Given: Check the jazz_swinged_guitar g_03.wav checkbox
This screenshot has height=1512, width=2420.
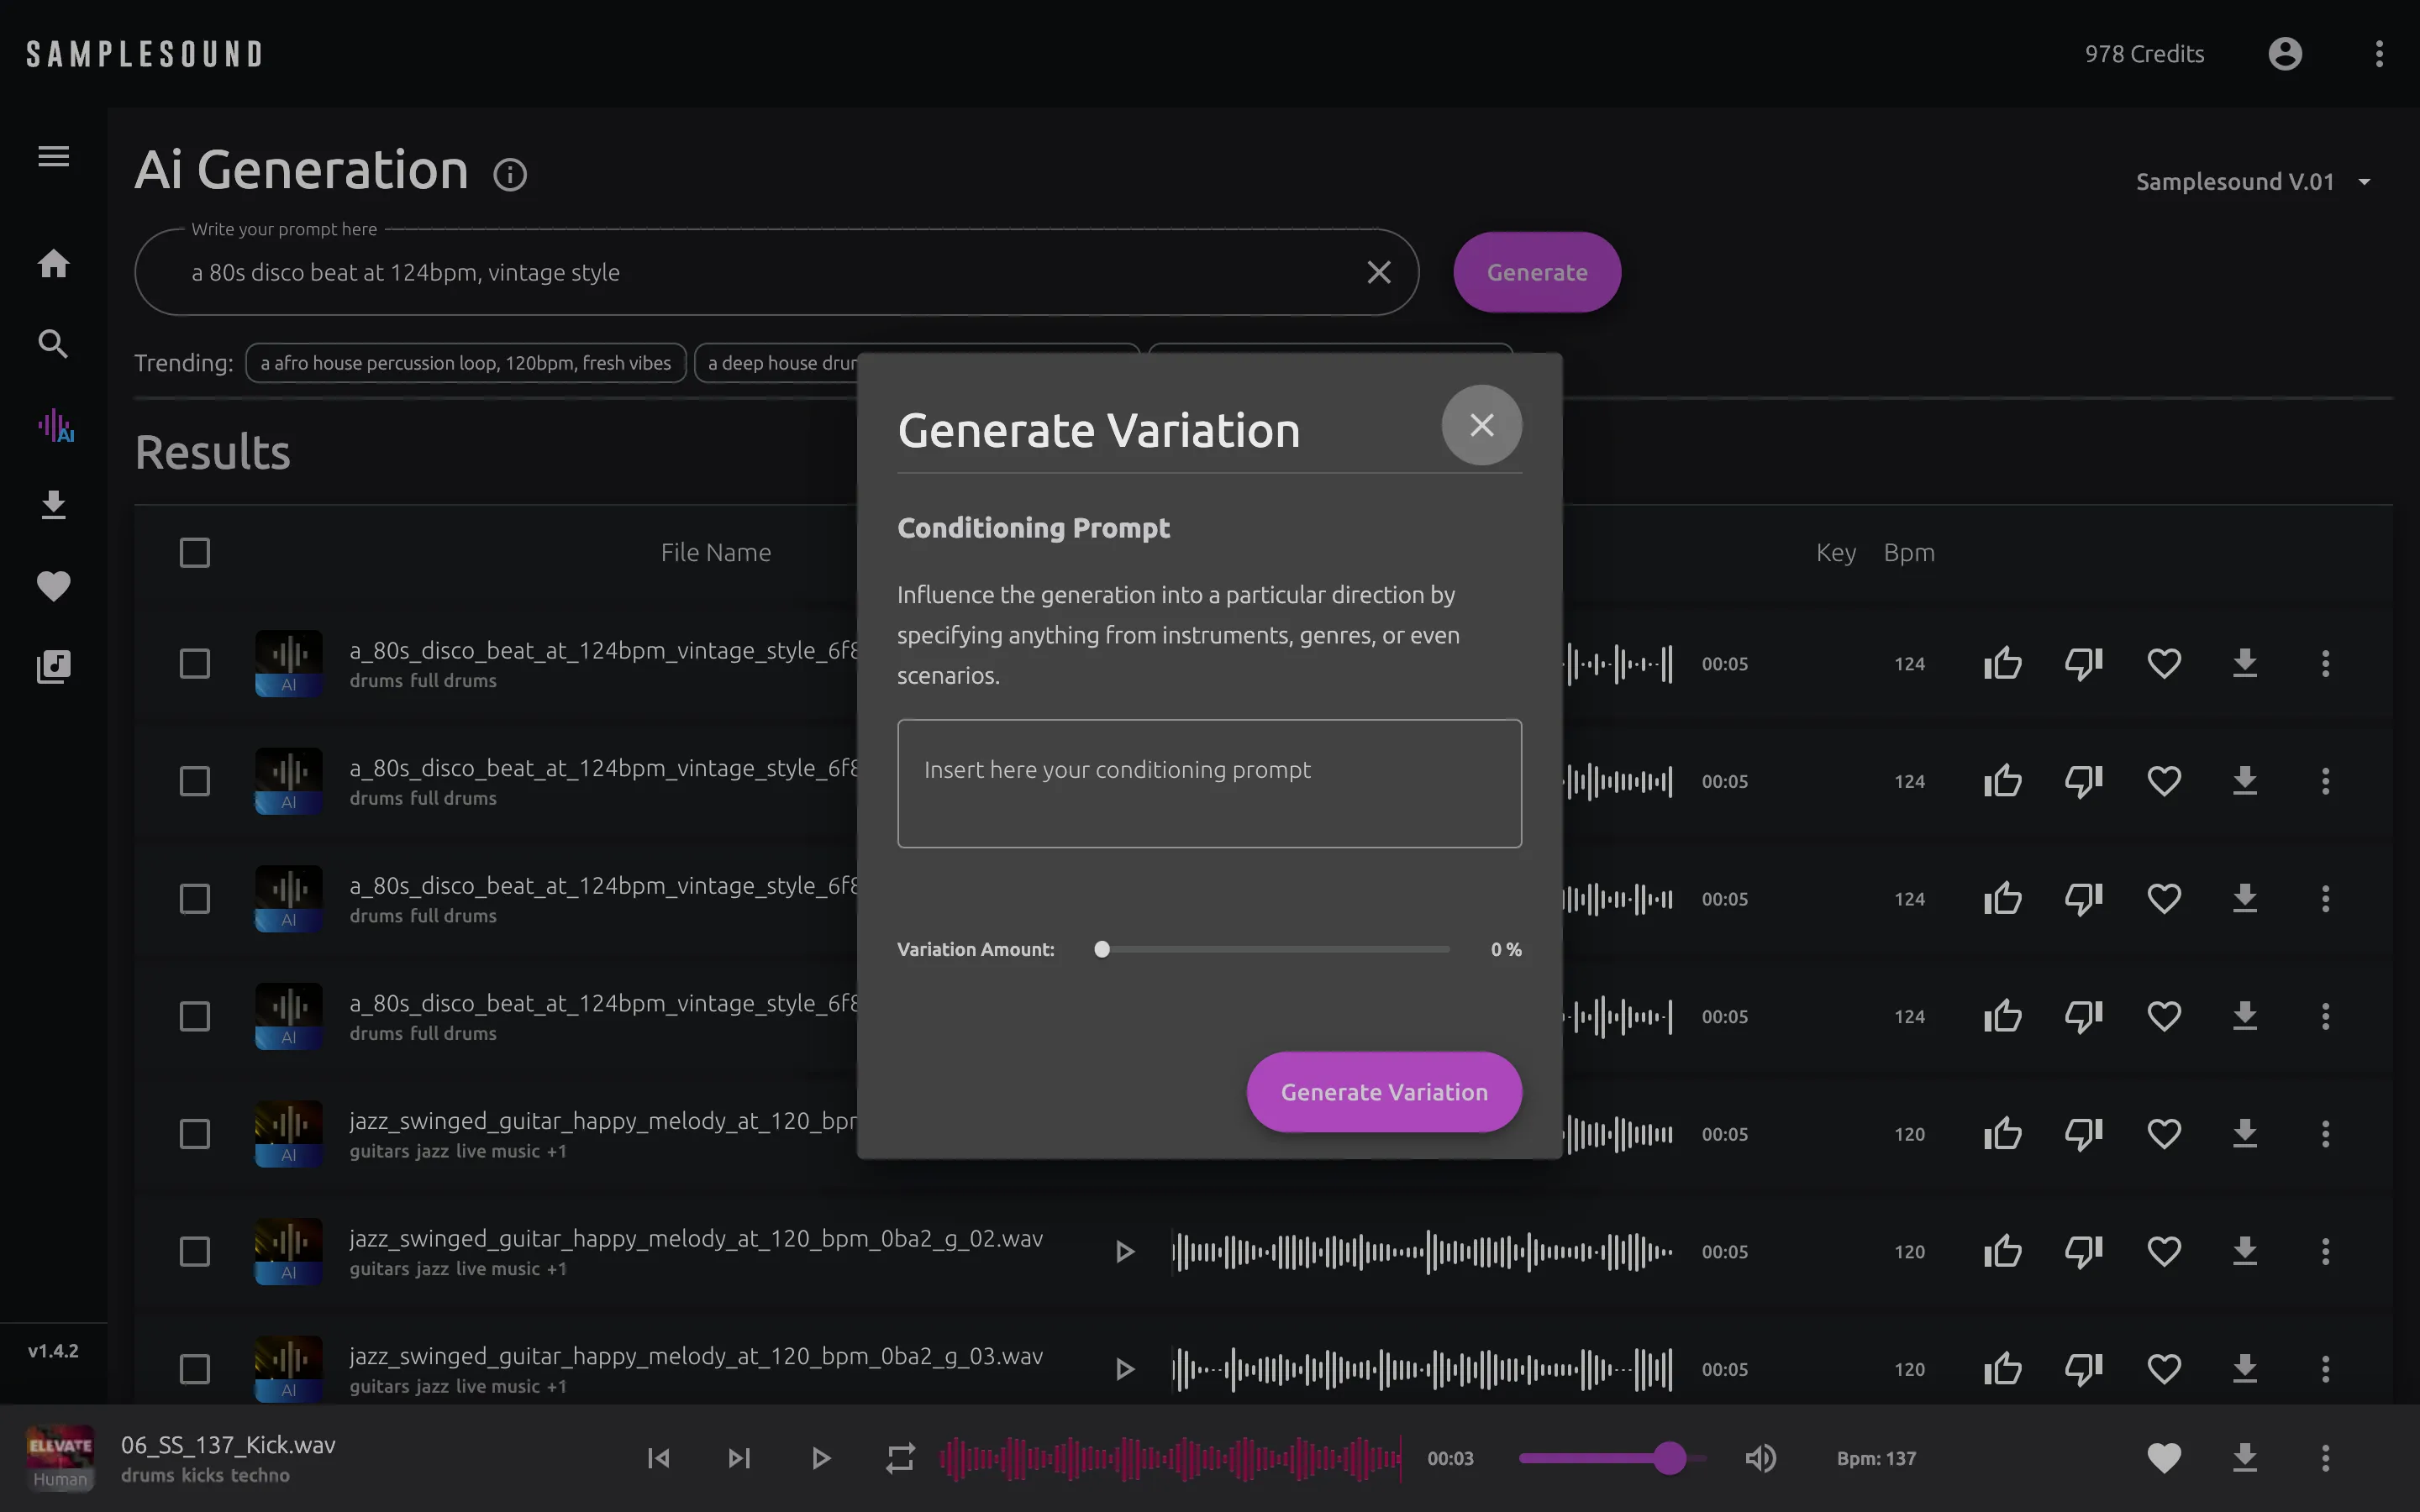Looking at the screenshot, I should point(195,1369).
